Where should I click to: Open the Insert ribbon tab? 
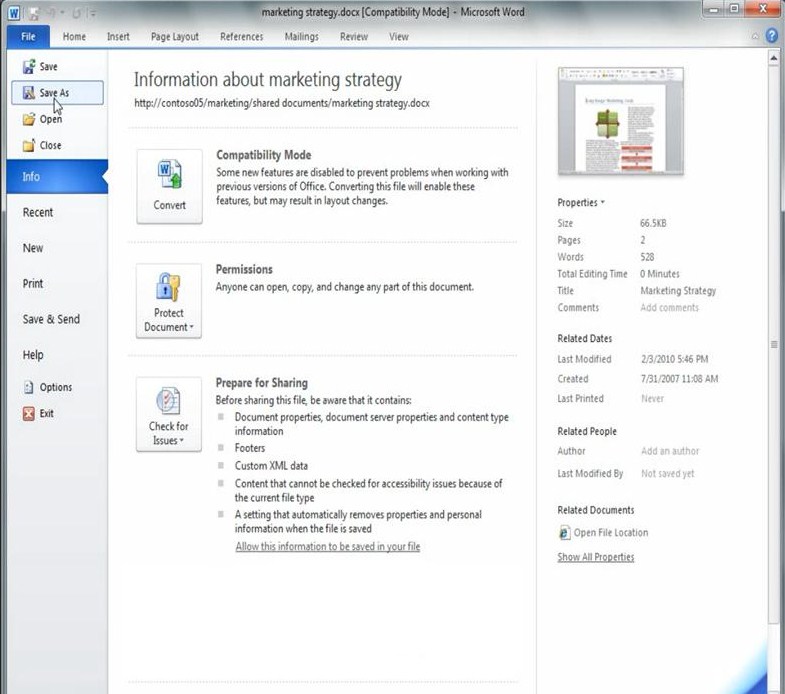coord(118,37)
